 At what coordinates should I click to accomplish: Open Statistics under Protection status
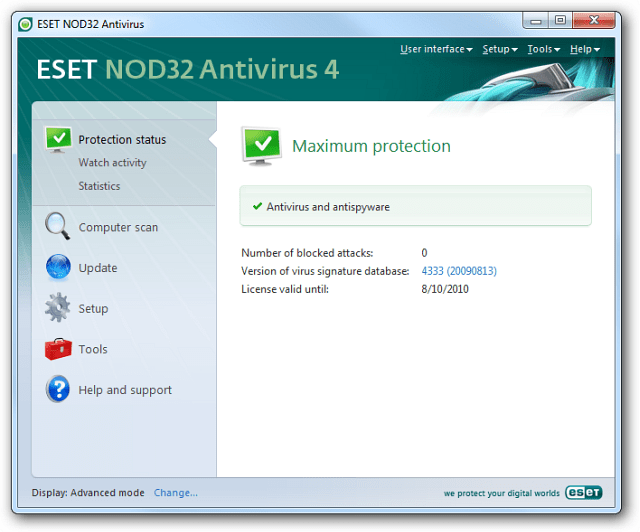click(x=99, y=186)
